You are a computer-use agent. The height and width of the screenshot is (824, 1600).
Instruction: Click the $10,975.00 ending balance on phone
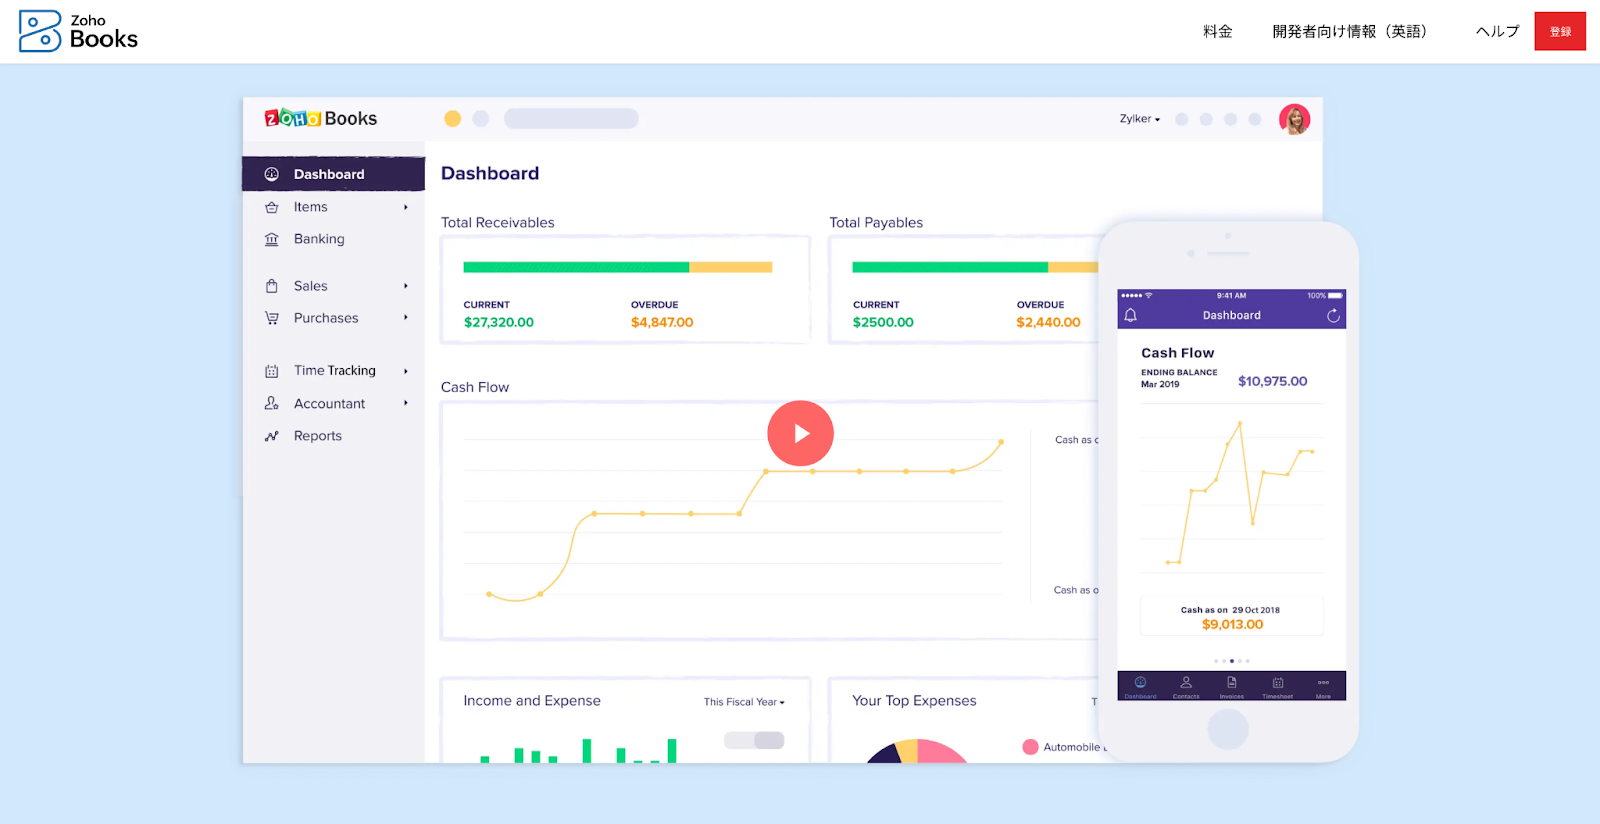[1272, 381]
